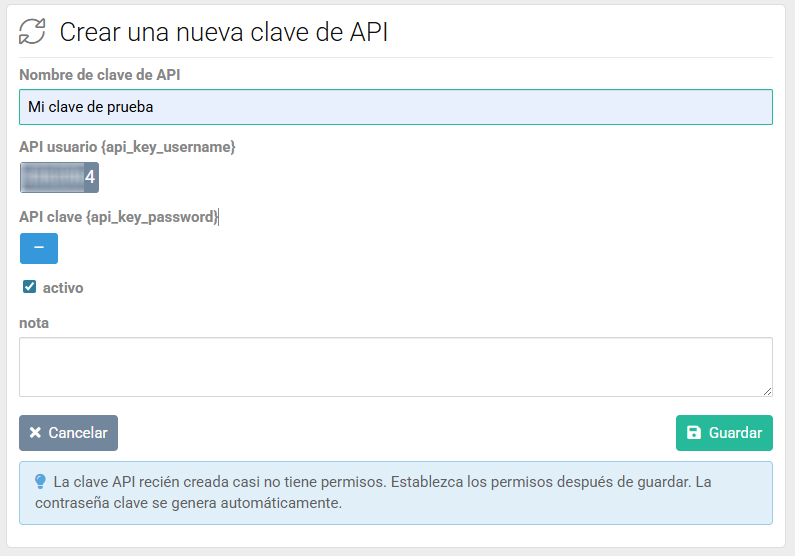795x556 pixels.
Task: Click inside the nota textarea
Action: [x=396, y=367]
